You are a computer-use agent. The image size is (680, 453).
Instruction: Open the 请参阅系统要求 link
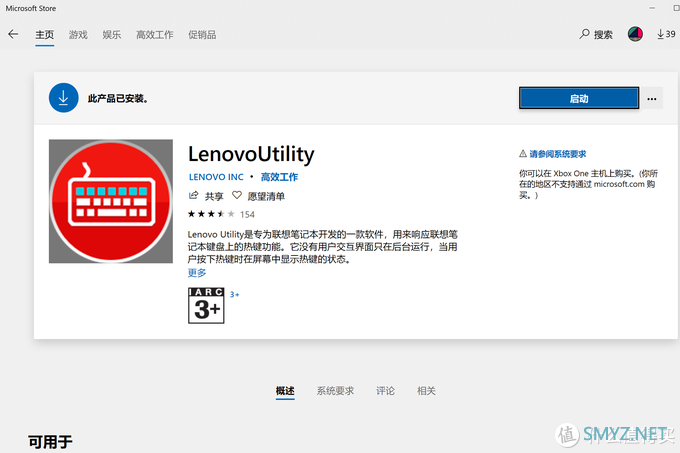558,154
